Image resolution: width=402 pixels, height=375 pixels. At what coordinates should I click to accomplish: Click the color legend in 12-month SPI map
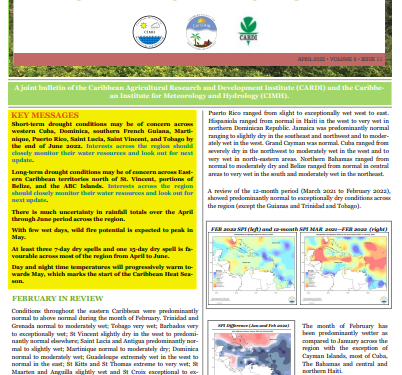[307, 279]
